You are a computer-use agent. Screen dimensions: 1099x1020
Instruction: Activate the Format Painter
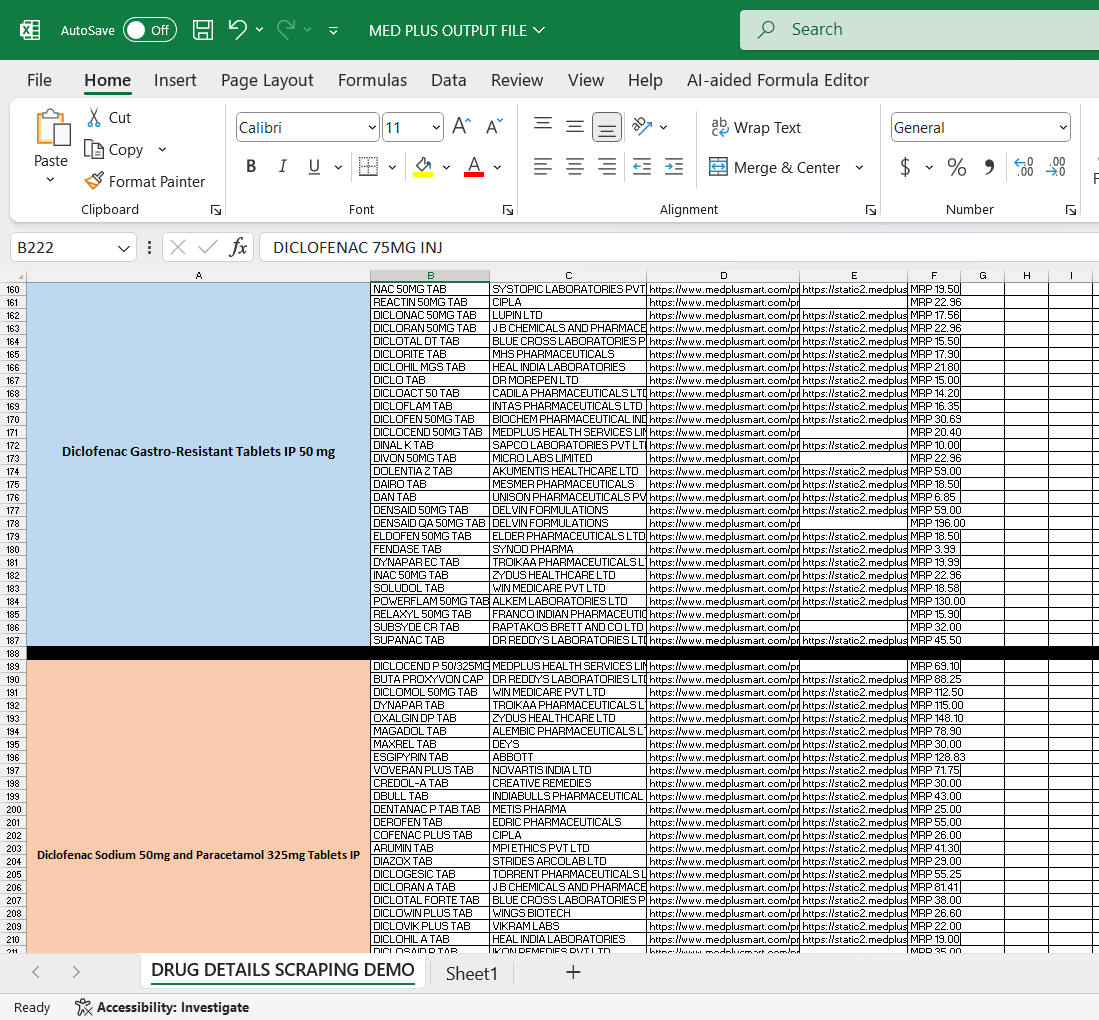pyautogui.click(x=144, y=182)
